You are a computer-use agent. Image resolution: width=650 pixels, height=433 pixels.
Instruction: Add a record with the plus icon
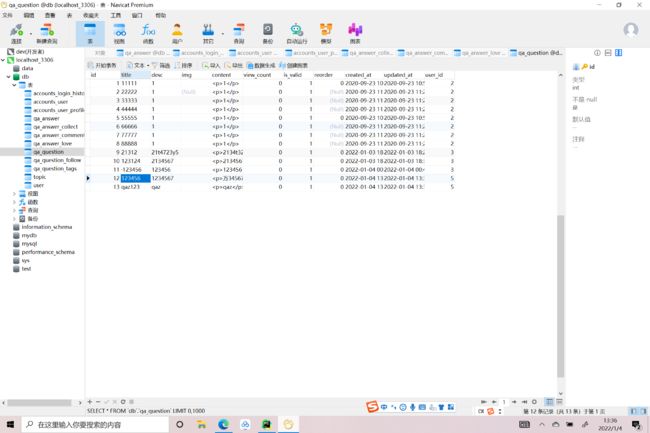tap(90, 402)
